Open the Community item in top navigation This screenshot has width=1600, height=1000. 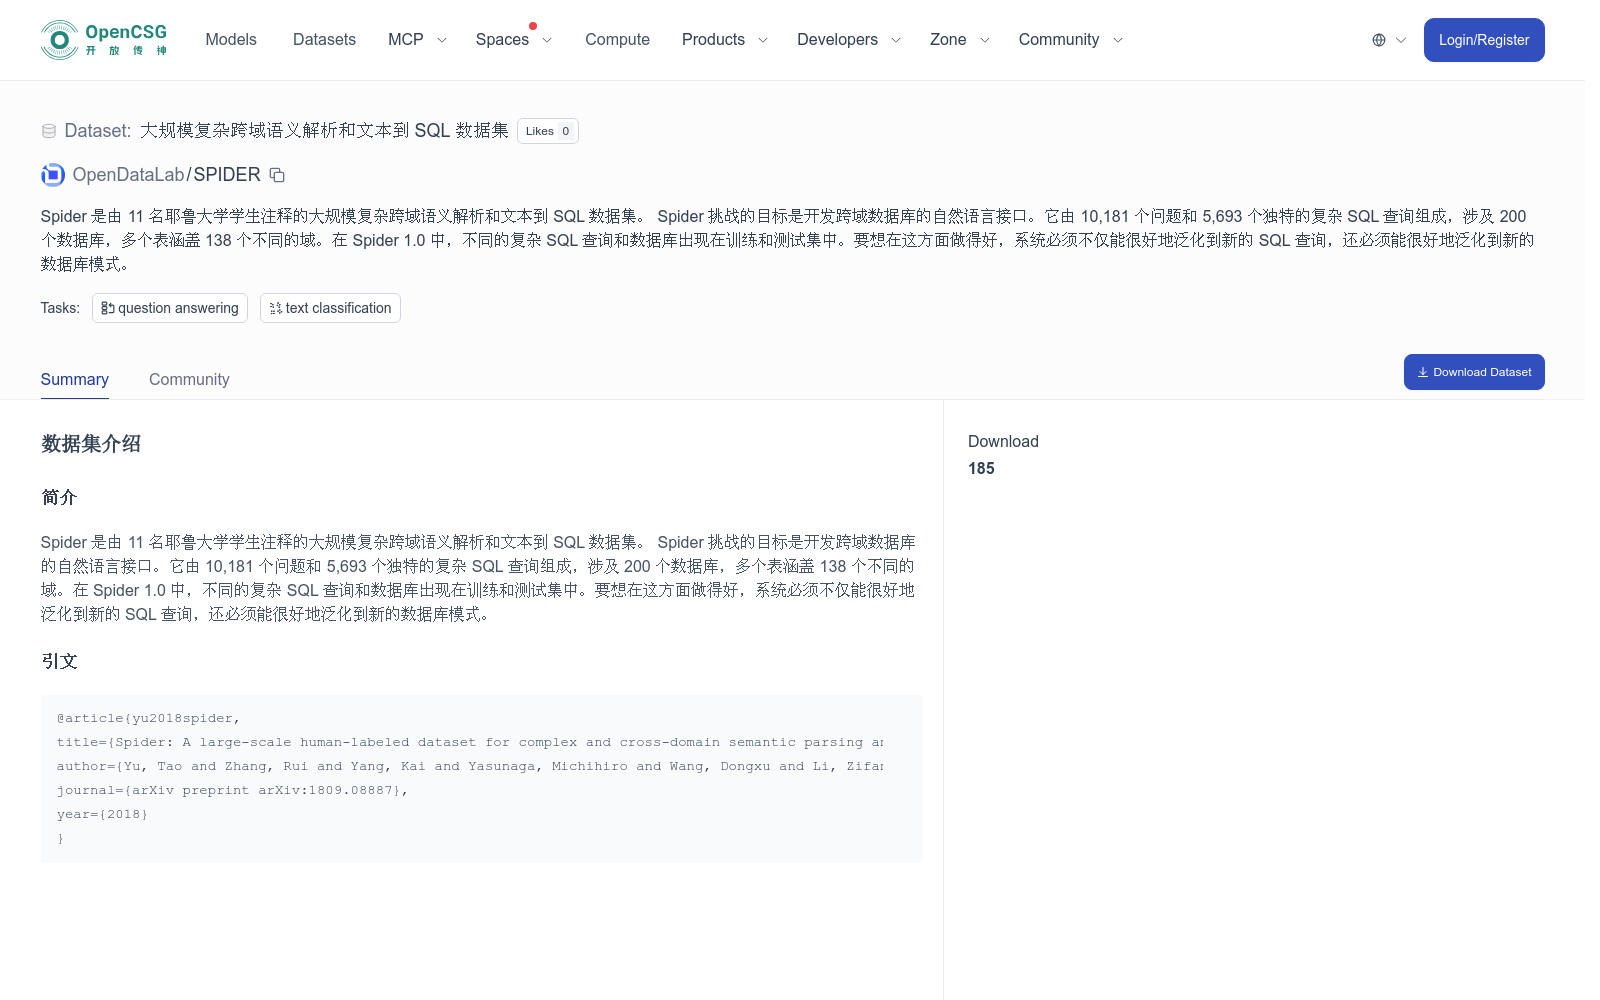1058,40
